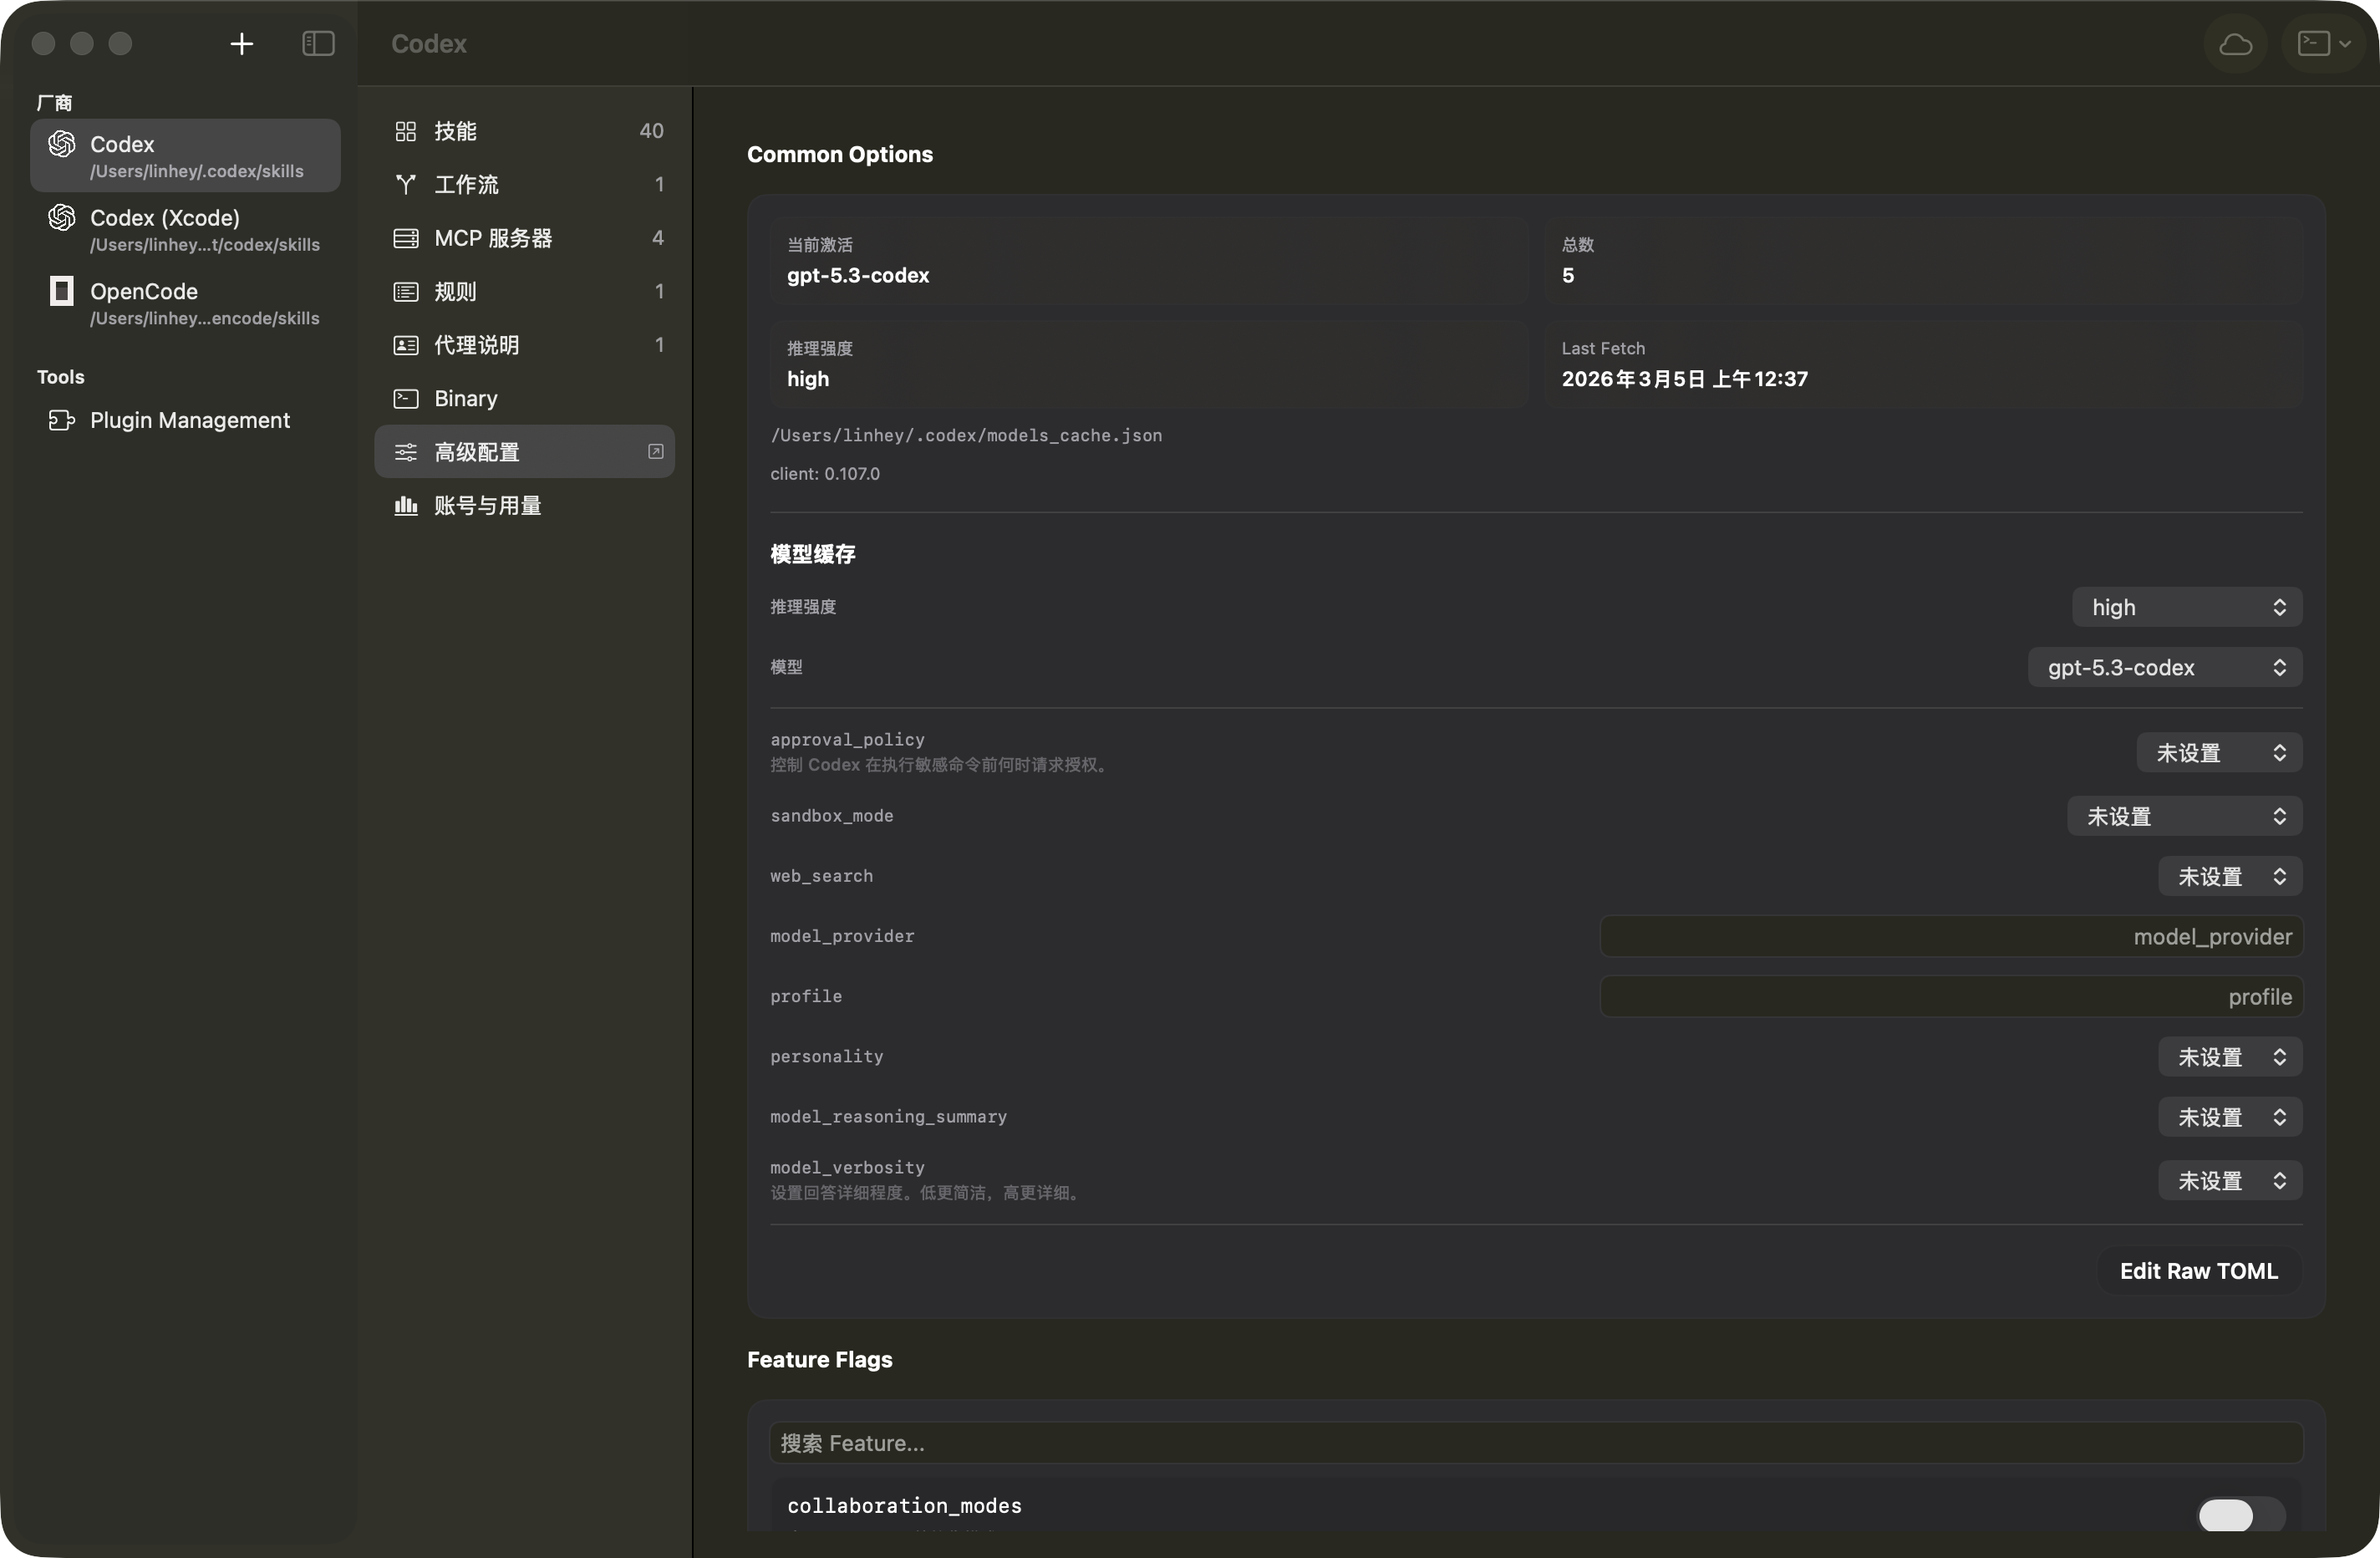Click the 规则 rules icon
The height and width of the screenshot is (1558, 2380).
pos(405,291)
